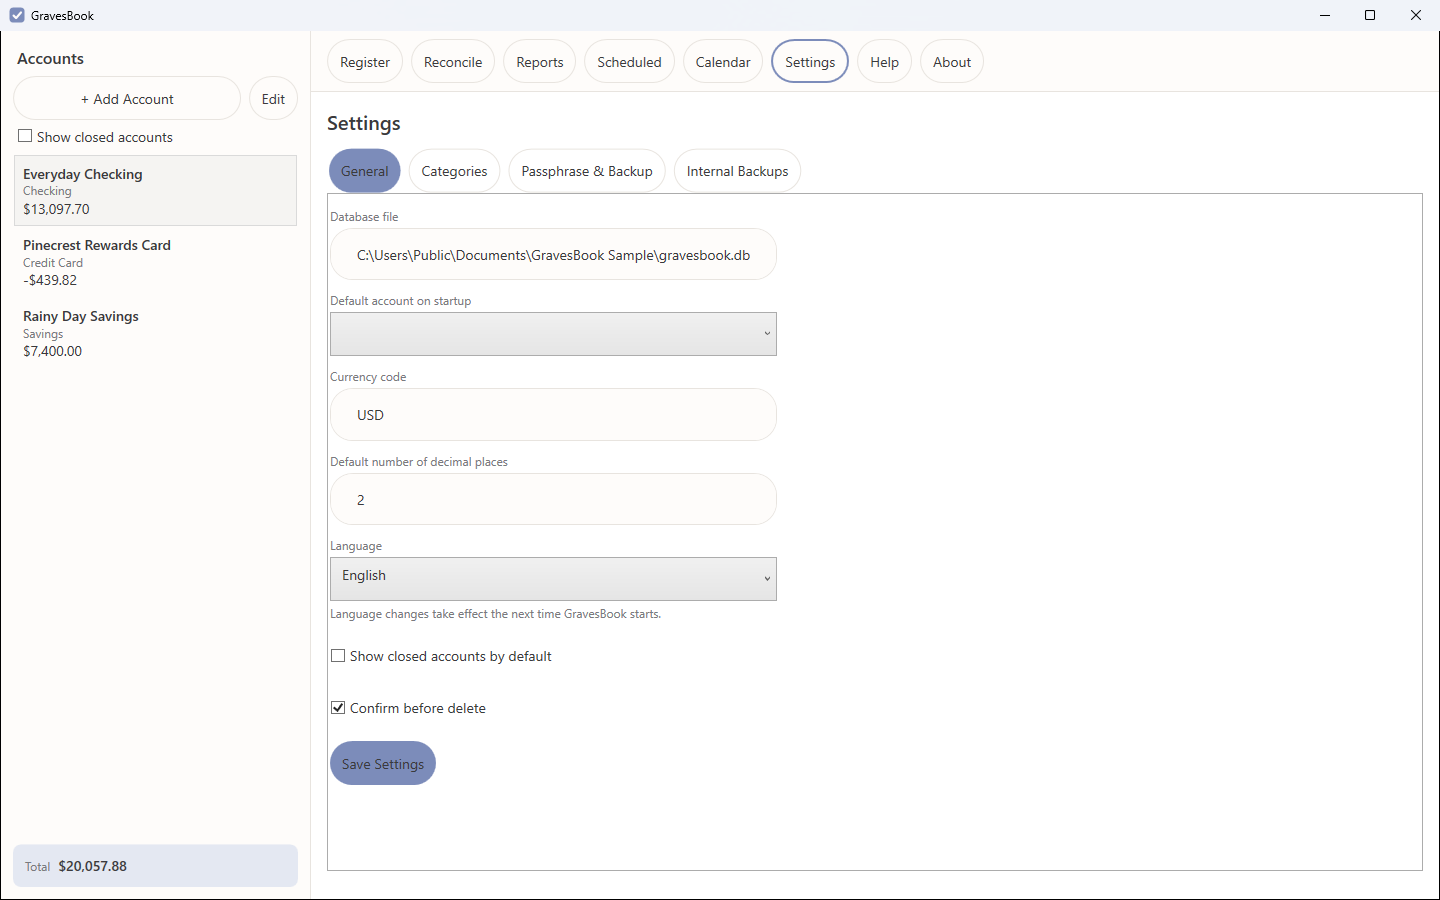The height and width of the screenshot is (900, 1440).
Task: Click the $7,400.00 savings balance
Action: tap(53, 351)
